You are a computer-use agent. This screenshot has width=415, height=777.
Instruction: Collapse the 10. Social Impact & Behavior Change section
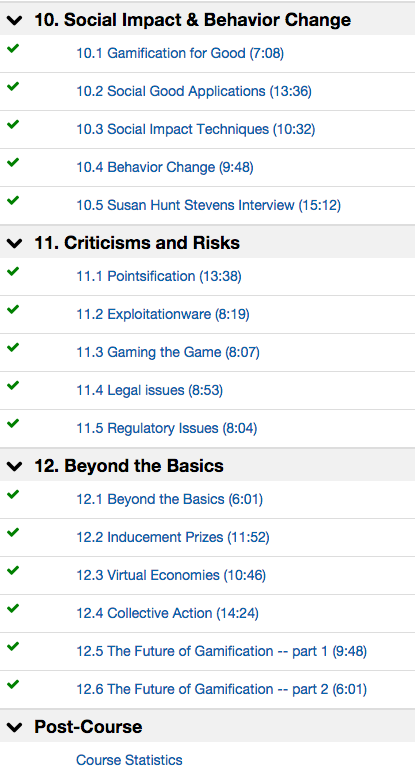coord(15,20)
